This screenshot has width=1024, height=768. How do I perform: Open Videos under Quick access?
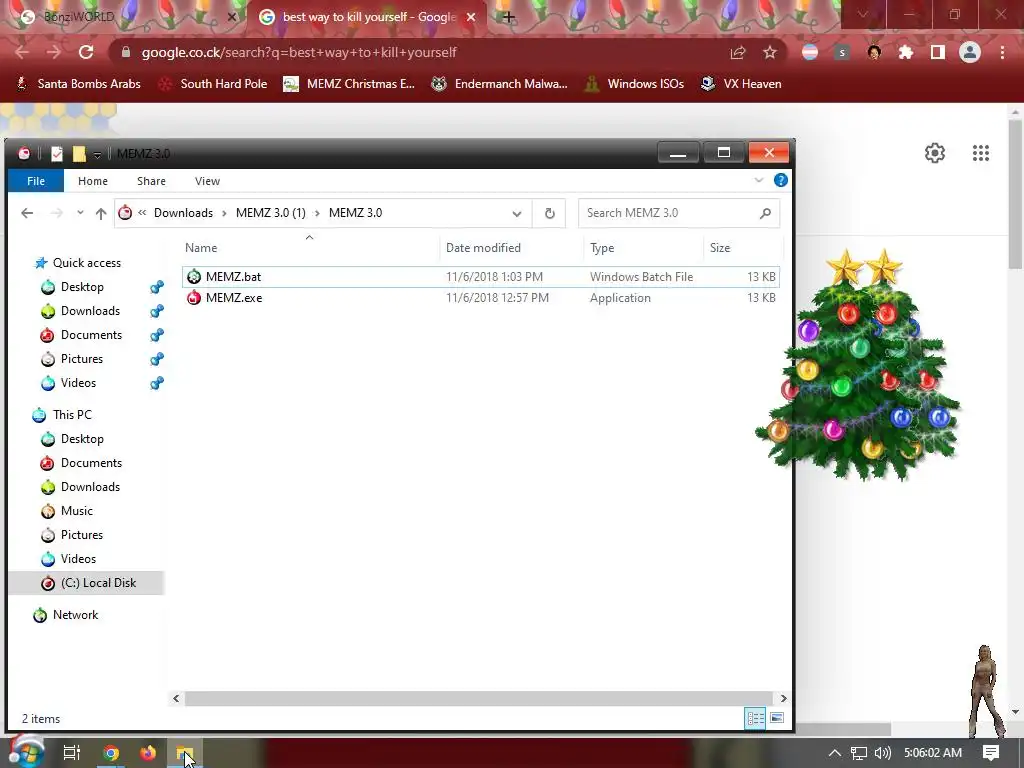[78, 383]
